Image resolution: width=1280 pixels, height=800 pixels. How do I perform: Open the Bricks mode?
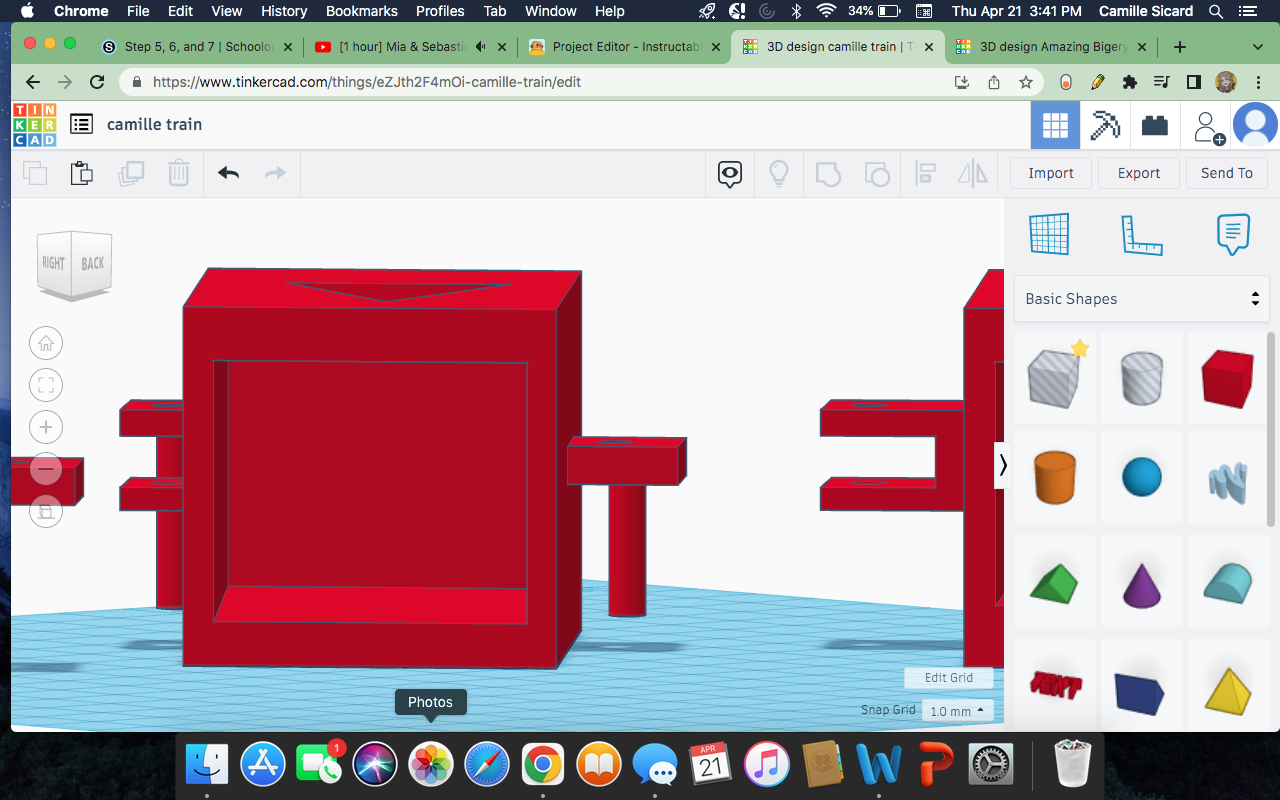pos(1155,125)
